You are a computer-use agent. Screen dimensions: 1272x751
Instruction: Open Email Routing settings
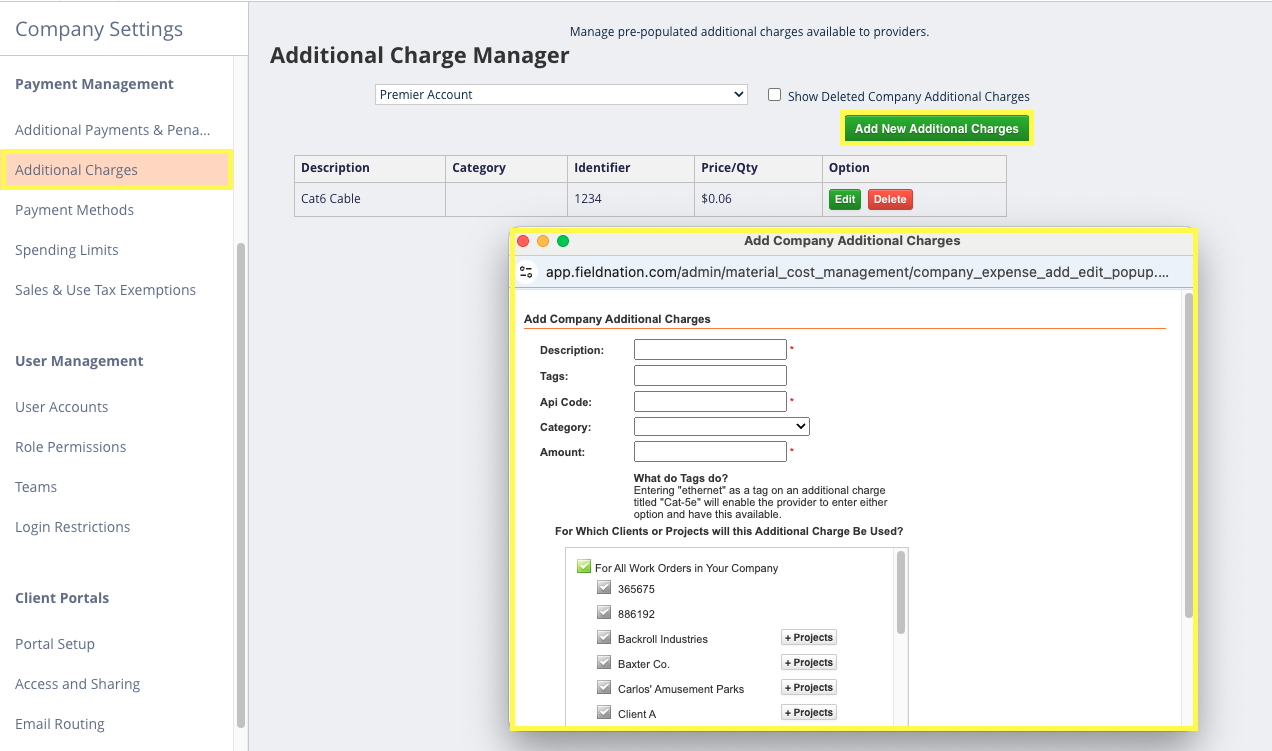pos(60,724)
